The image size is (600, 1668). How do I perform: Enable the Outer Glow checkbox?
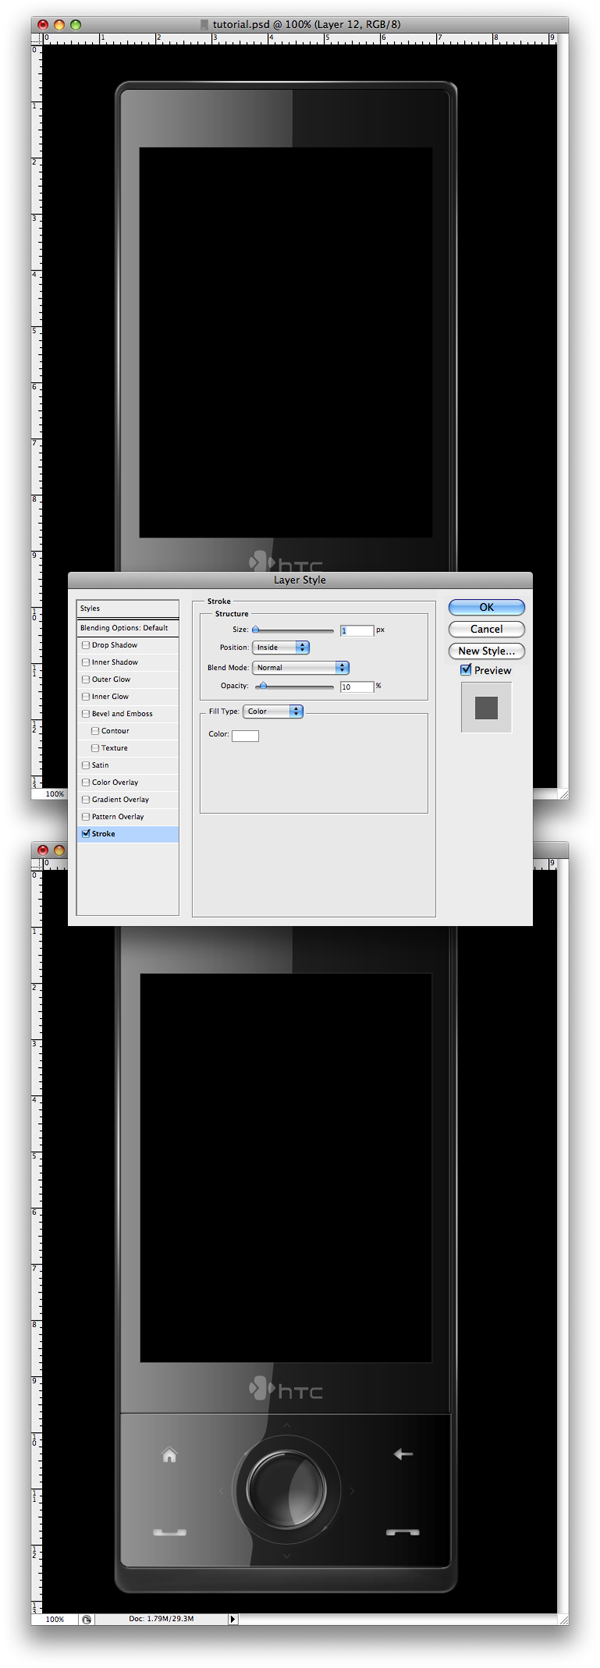pyautogui.click(x=86, y=679)
